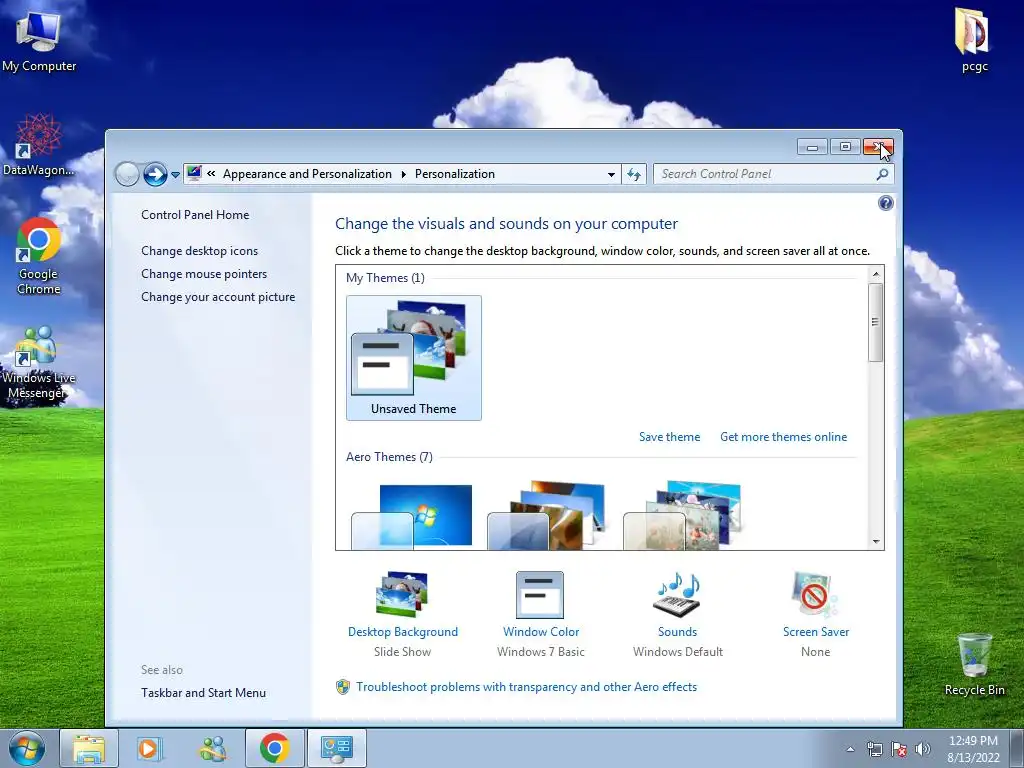
Task: Open Control Panel Home link
Action: click(195, 215)
